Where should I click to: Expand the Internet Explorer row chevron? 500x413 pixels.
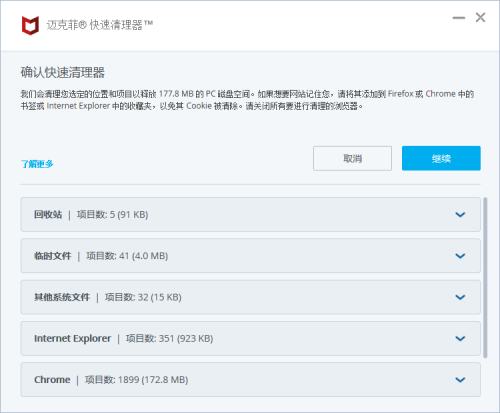pos(460,338)
